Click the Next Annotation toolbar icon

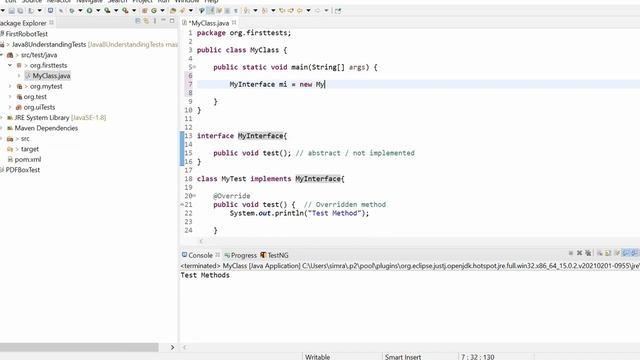pos(246,11)
